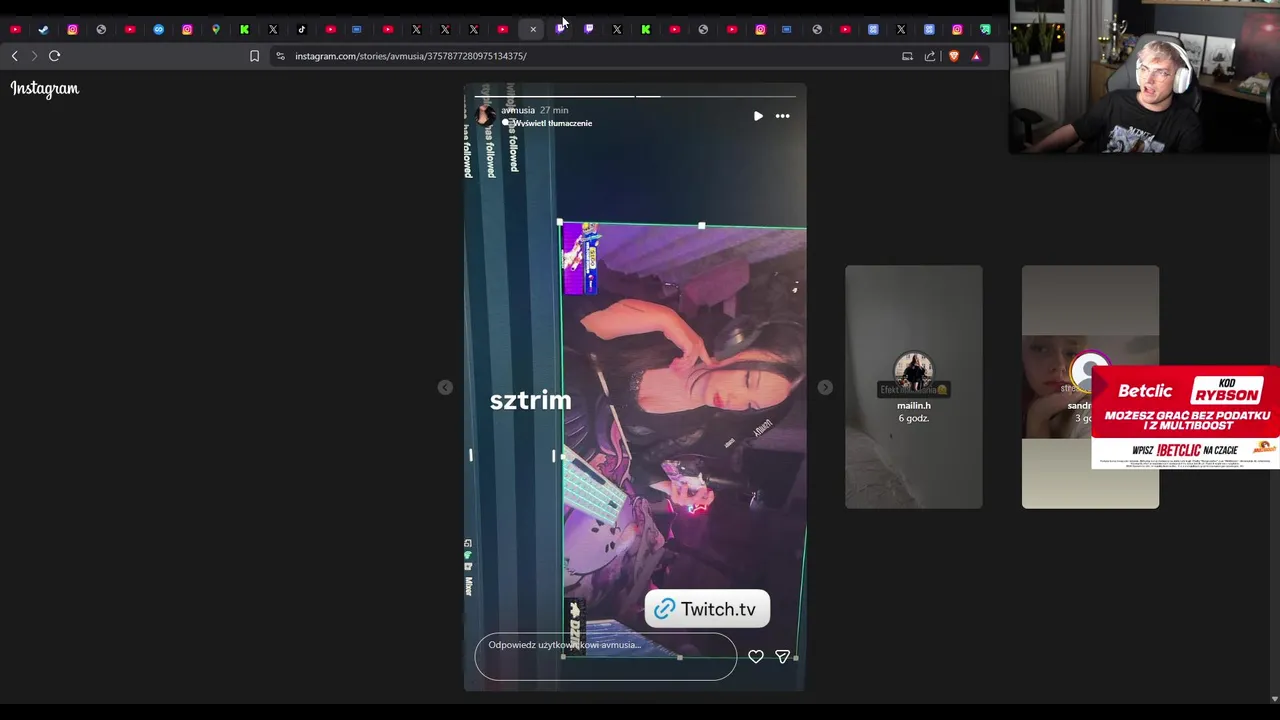Screen dimensions: 1280x720
Task: Click the "6 godz." label under mailin.h
Action: 914,418
